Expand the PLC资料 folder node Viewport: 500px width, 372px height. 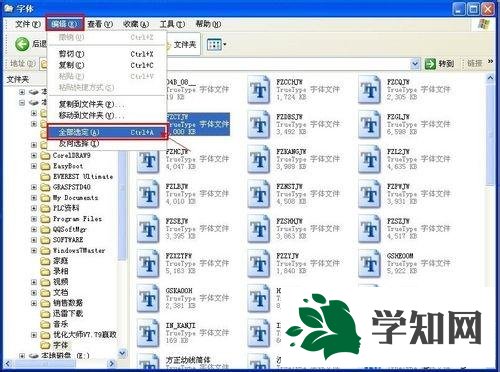(x=34, y=208)
